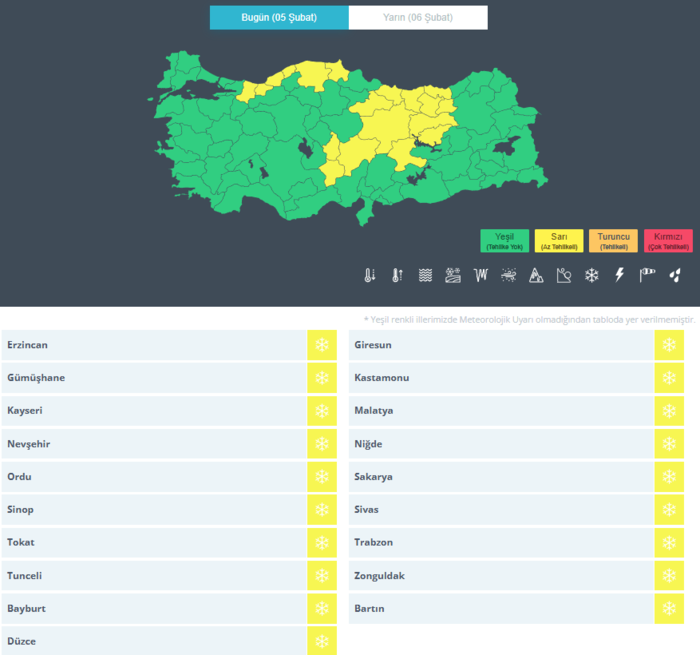This screenshot has width=700, height=655.
Task: Click the snowflake icon in Kayseri row
Action: pos(322,411)
